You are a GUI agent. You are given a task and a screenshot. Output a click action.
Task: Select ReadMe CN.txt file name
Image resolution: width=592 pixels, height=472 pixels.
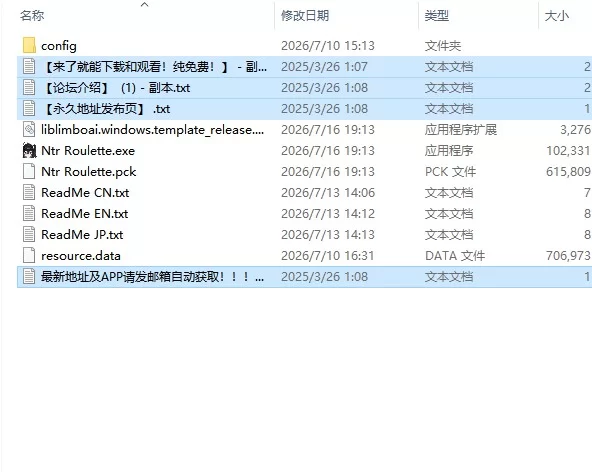[85, 193]
